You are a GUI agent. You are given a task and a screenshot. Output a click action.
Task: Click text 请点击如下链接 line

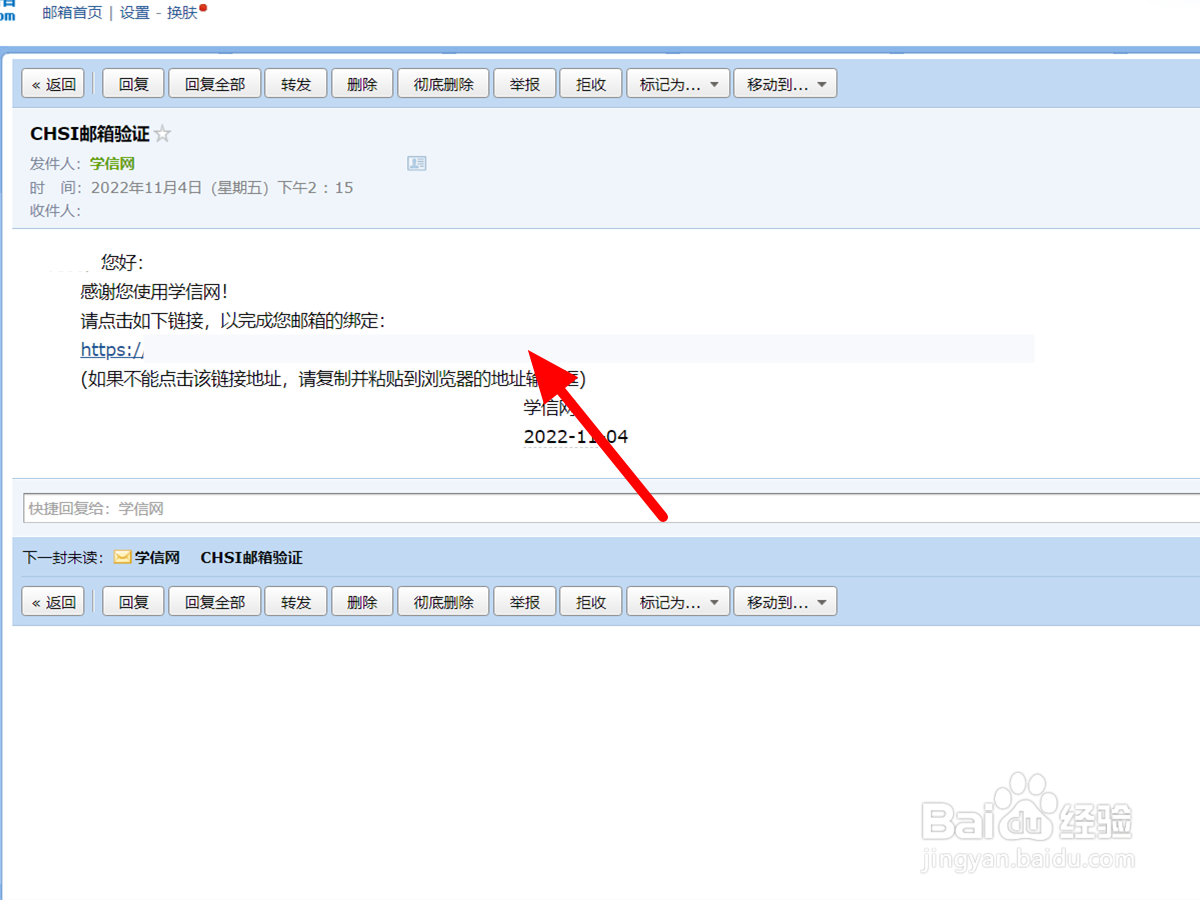pos(233,321)
